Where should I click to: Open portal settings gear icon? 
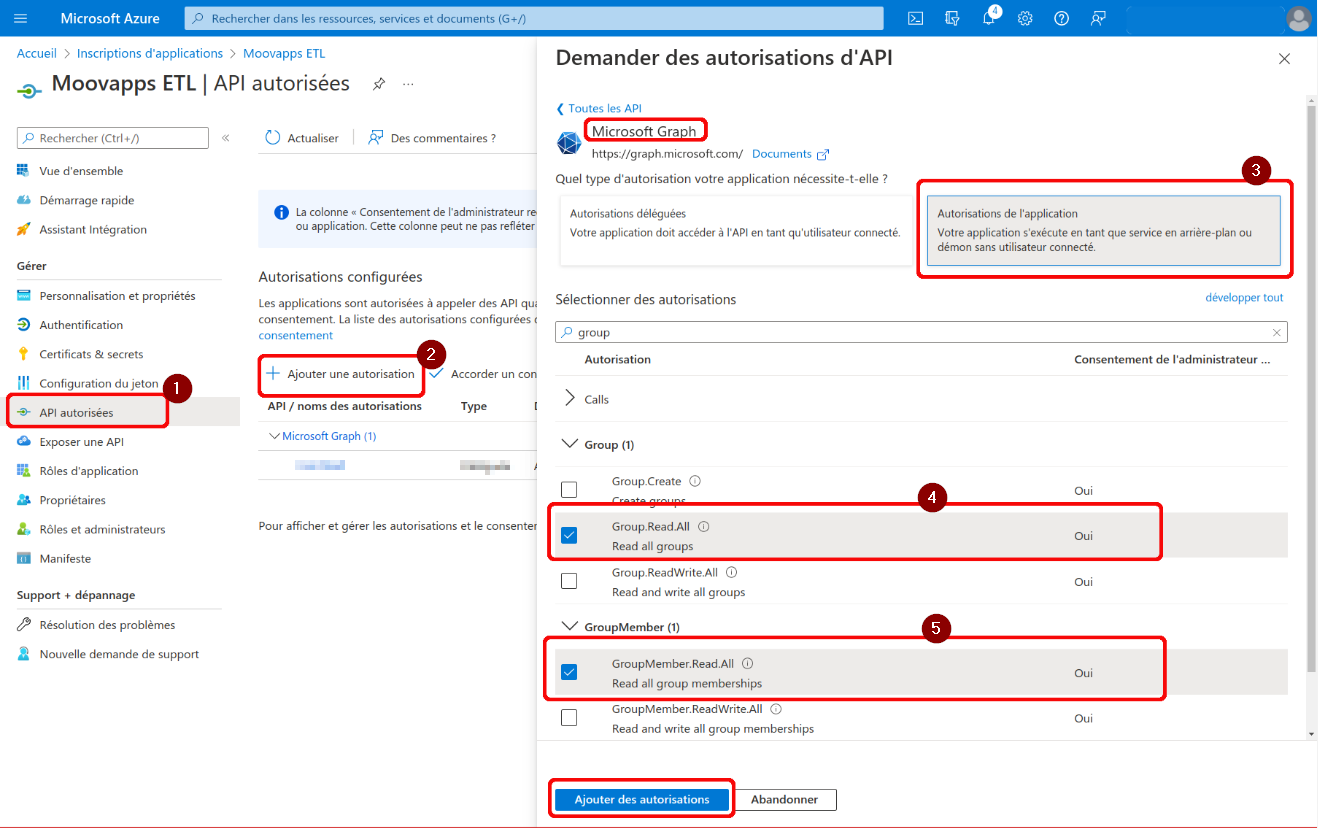click(x=1025, y=18)
